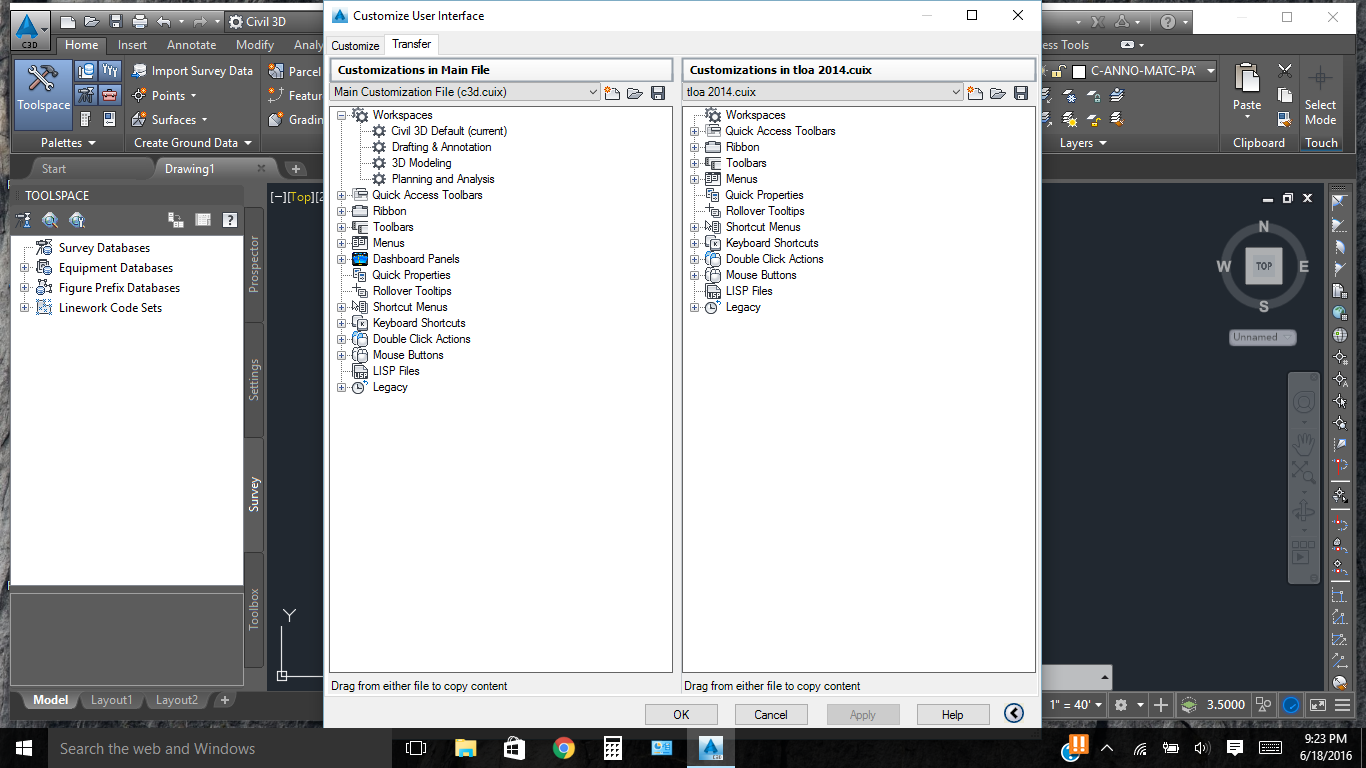Click the expand arrow icon beside Help button
The width and height of the screenshot is (1366, 768).
1014,713
